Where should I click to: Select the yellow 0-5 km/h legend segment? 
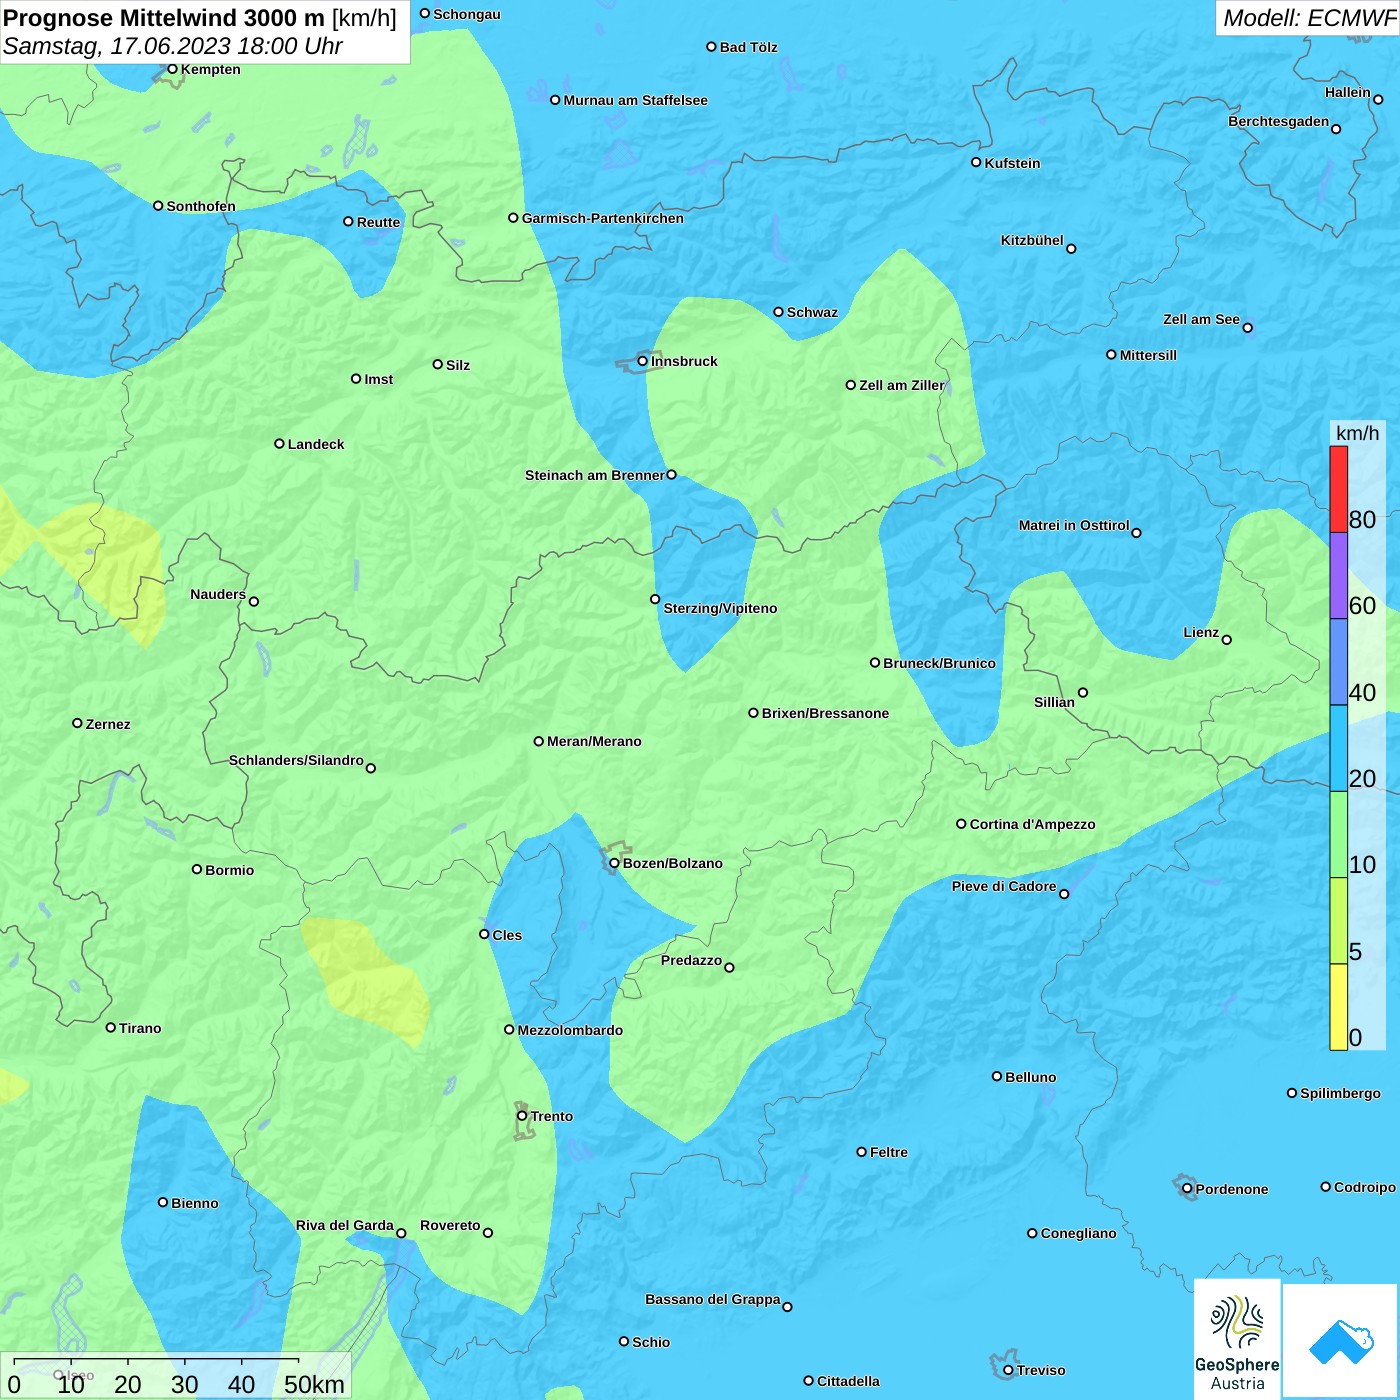(1338, 1007)
